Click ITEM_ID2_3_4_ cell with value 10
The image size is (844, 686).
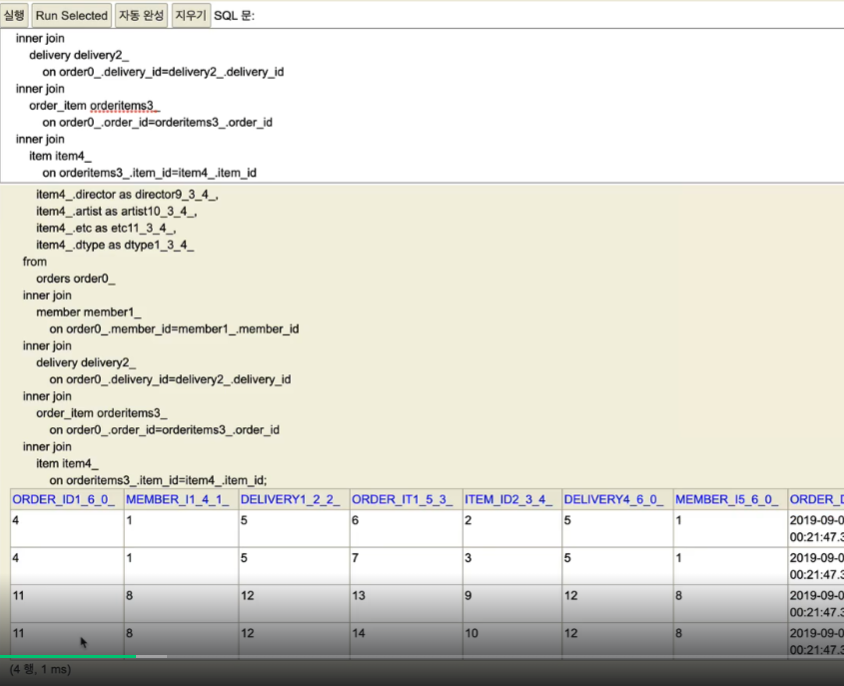(512, 640)
